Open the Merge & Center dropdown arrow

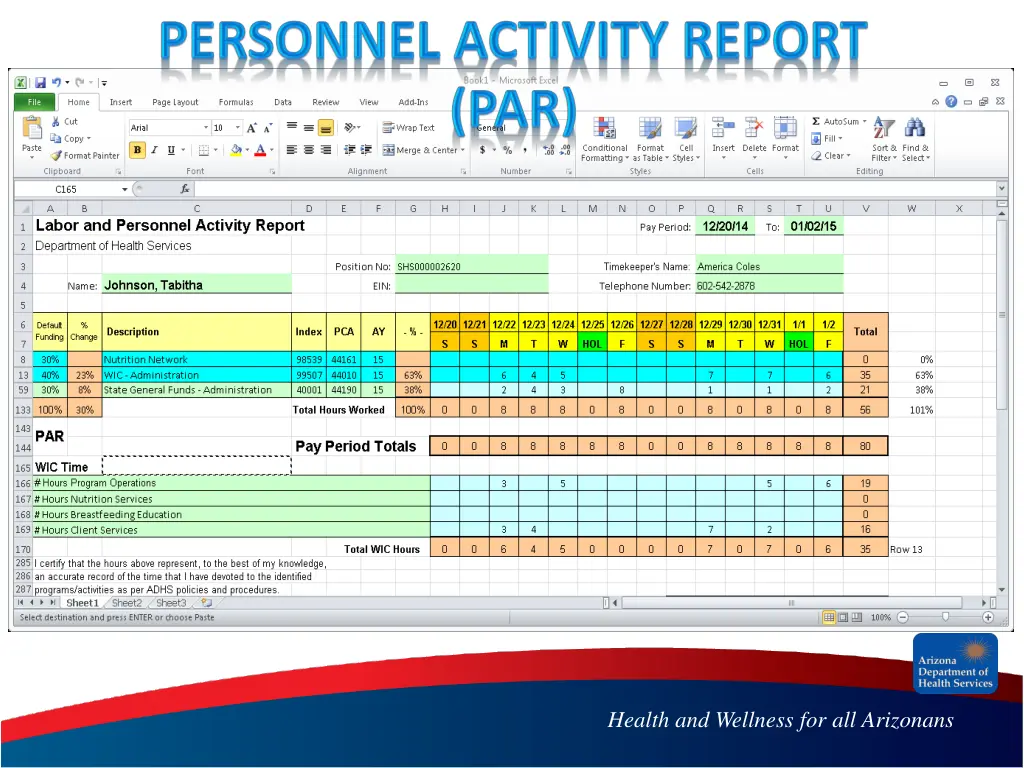[463, 150]
